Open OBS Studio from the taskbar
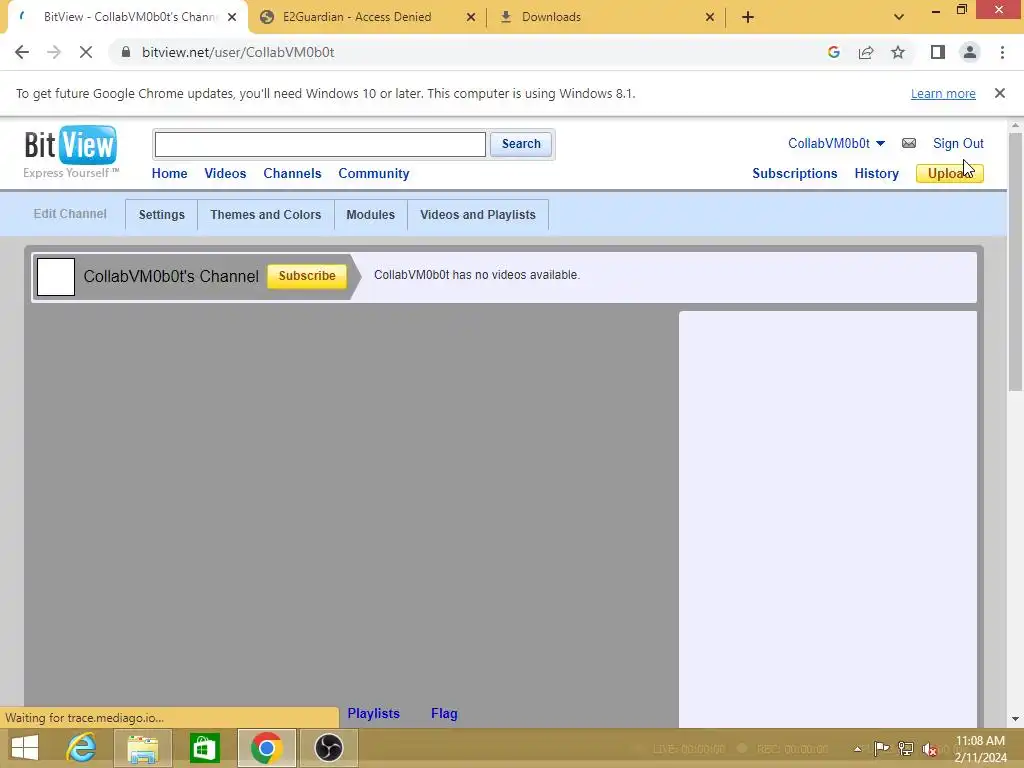This screenshot has width=1024, height=768. point(328,748)
